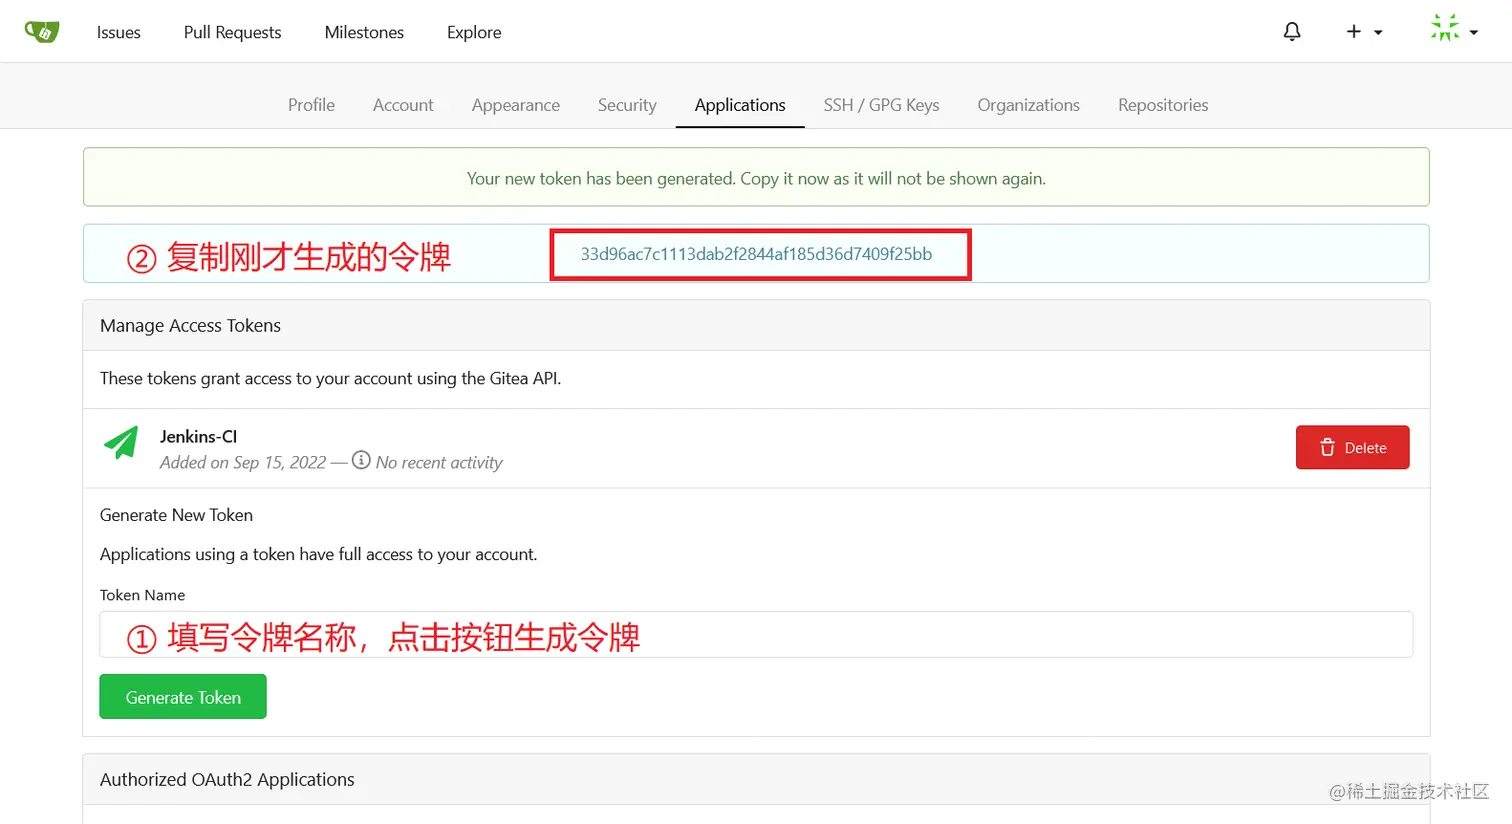
Task: Go to Issues in the top navigation
Action: pos(119,32)
